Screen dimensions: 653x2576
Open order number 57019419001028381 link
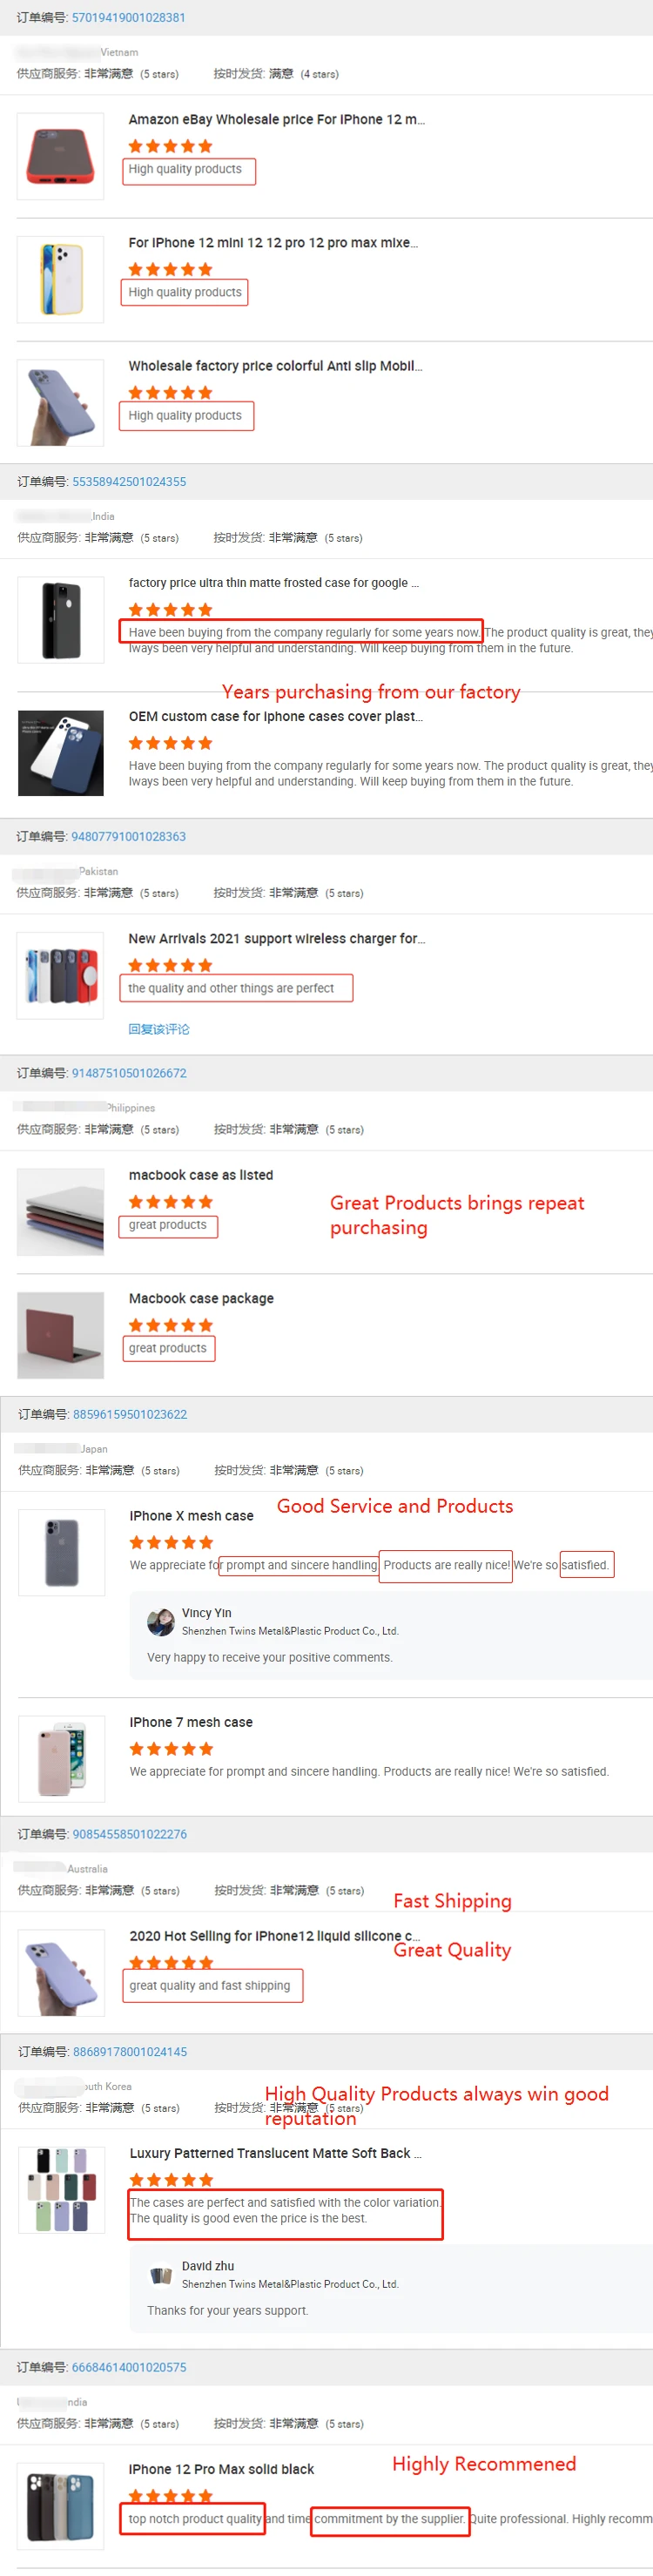128,18
